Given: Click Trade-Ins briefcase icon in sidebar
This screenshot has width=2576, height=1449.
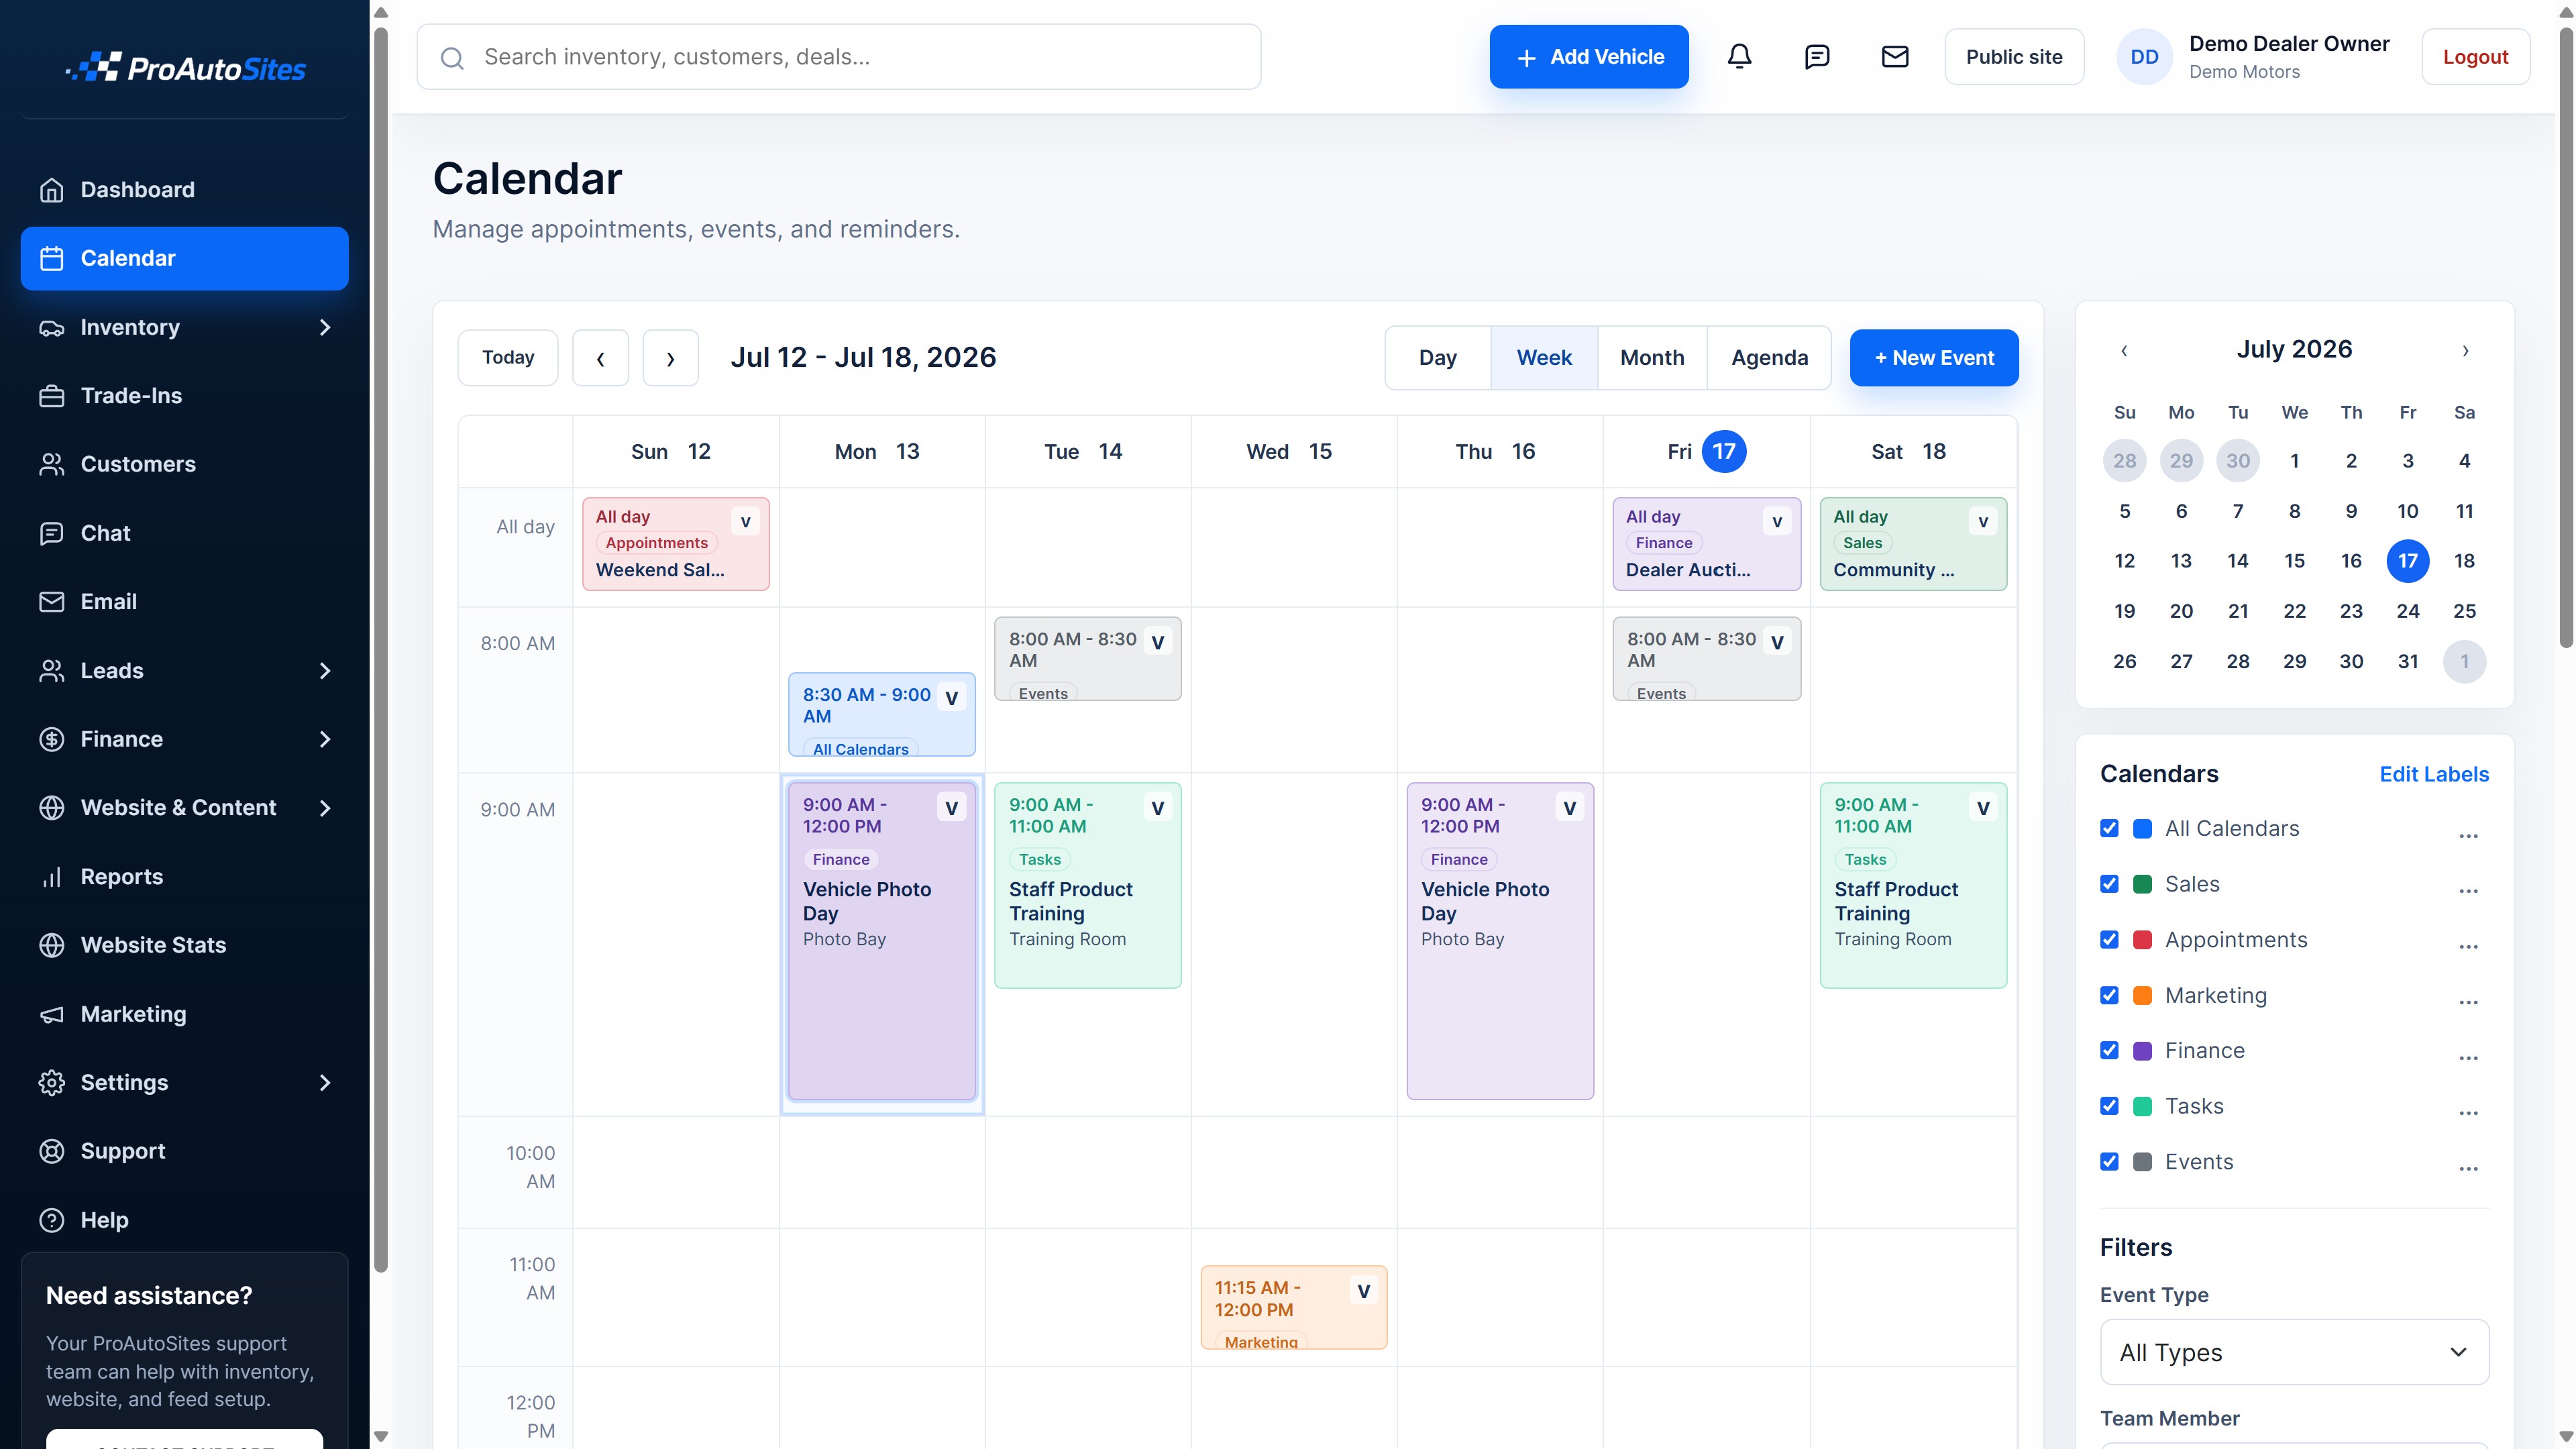Looking at the screenshot, I should (52, 396).
